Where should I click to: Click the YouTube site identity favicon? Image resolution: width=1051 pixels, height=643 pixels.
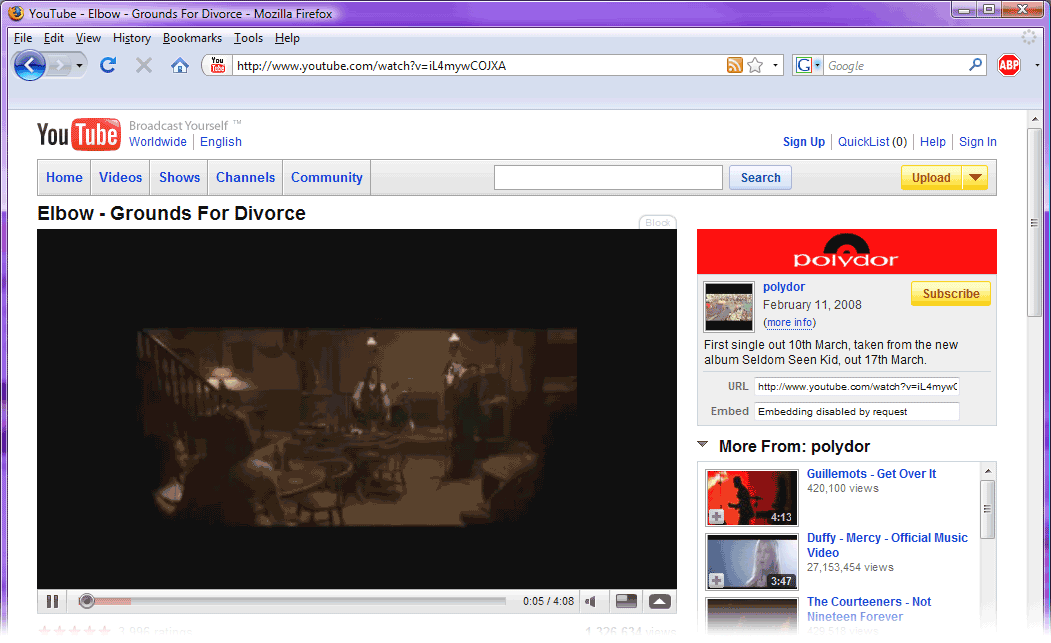[x=218, y=65]
